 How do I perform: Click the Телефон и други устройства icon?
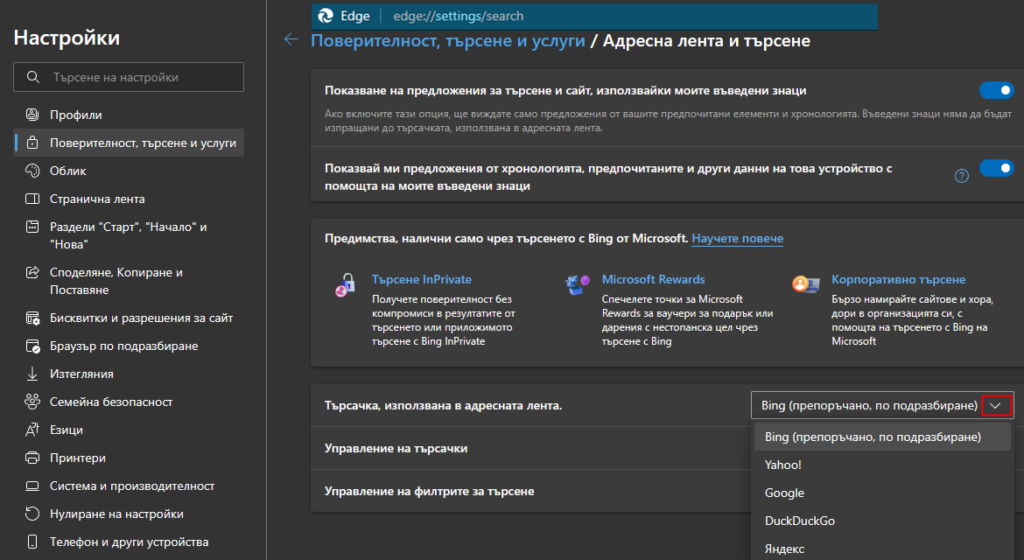click(x=32, y=542)
